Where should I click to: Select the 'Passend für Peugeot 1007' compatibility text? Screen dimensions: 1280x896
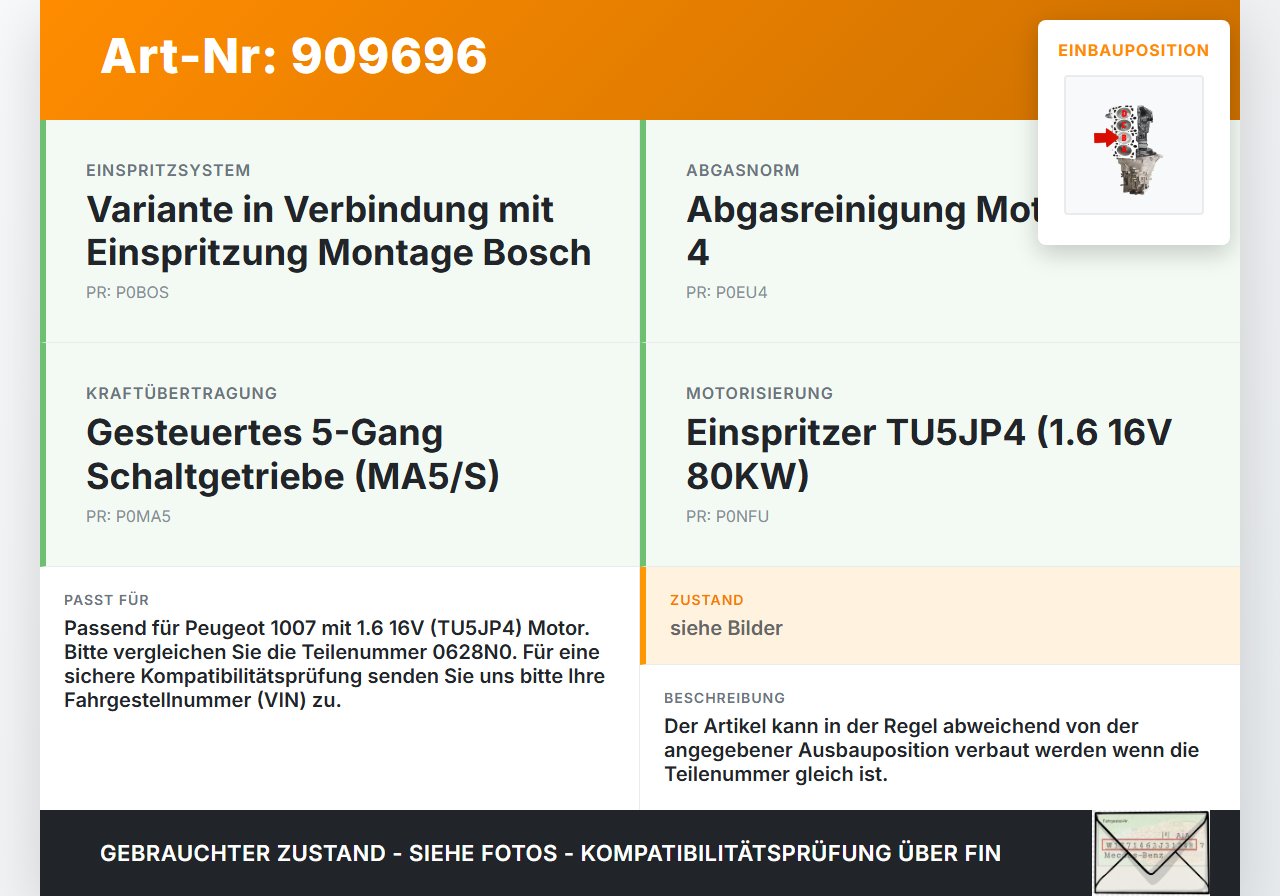(x=333, y=664)
